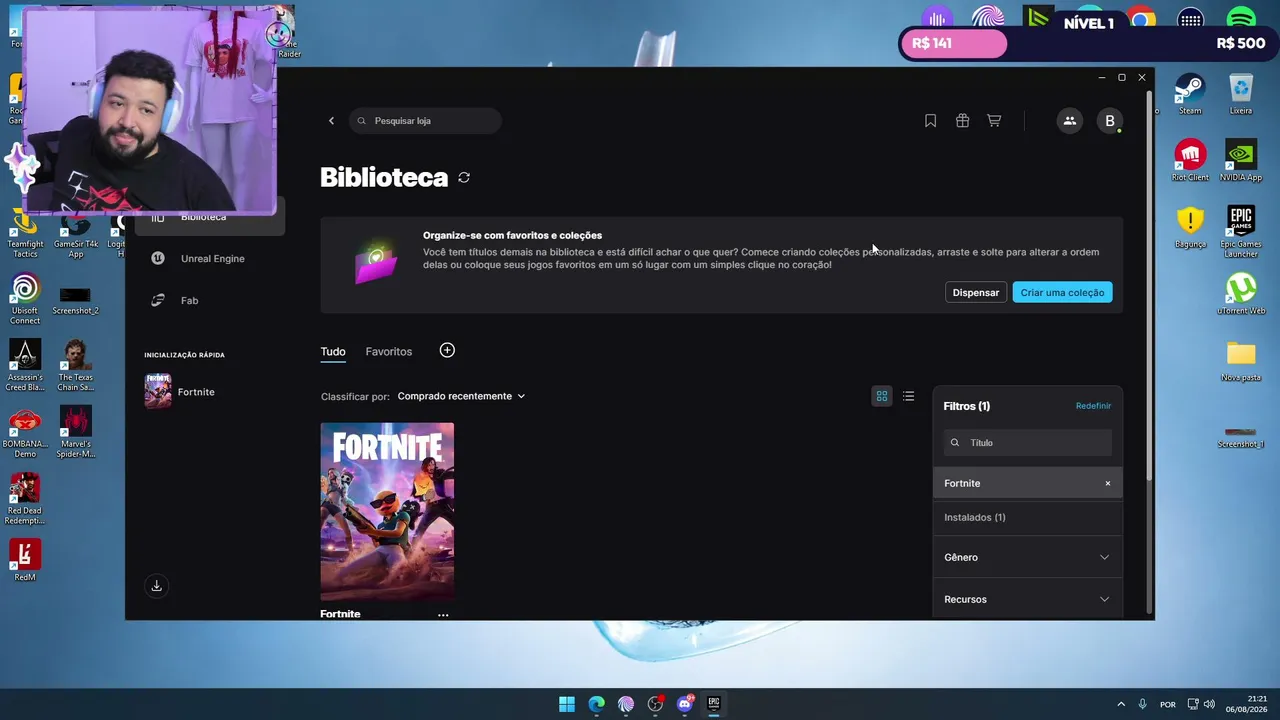Screen dimensions: 1280x720
Task: Open the friends list icon
Action: coord(1070,121)
